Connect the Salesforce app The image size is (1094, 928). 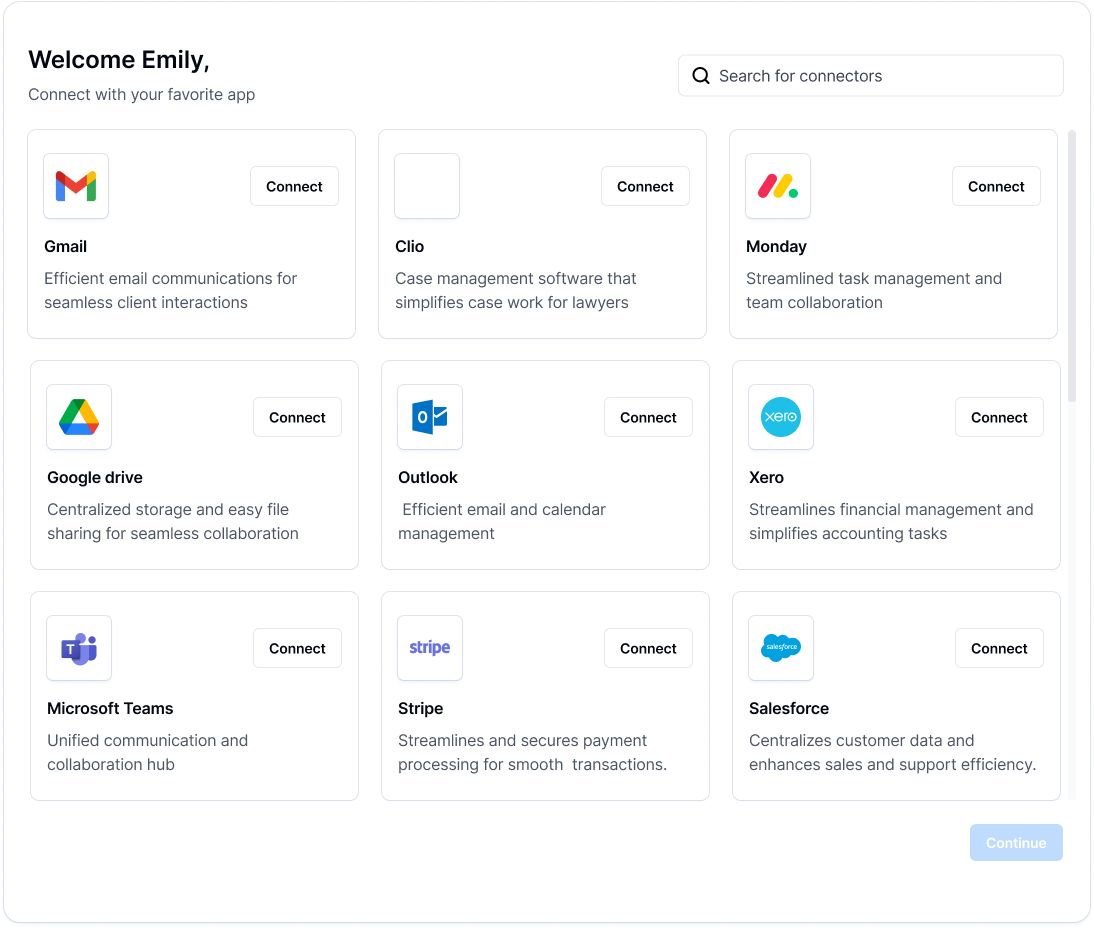coord(999,648)
